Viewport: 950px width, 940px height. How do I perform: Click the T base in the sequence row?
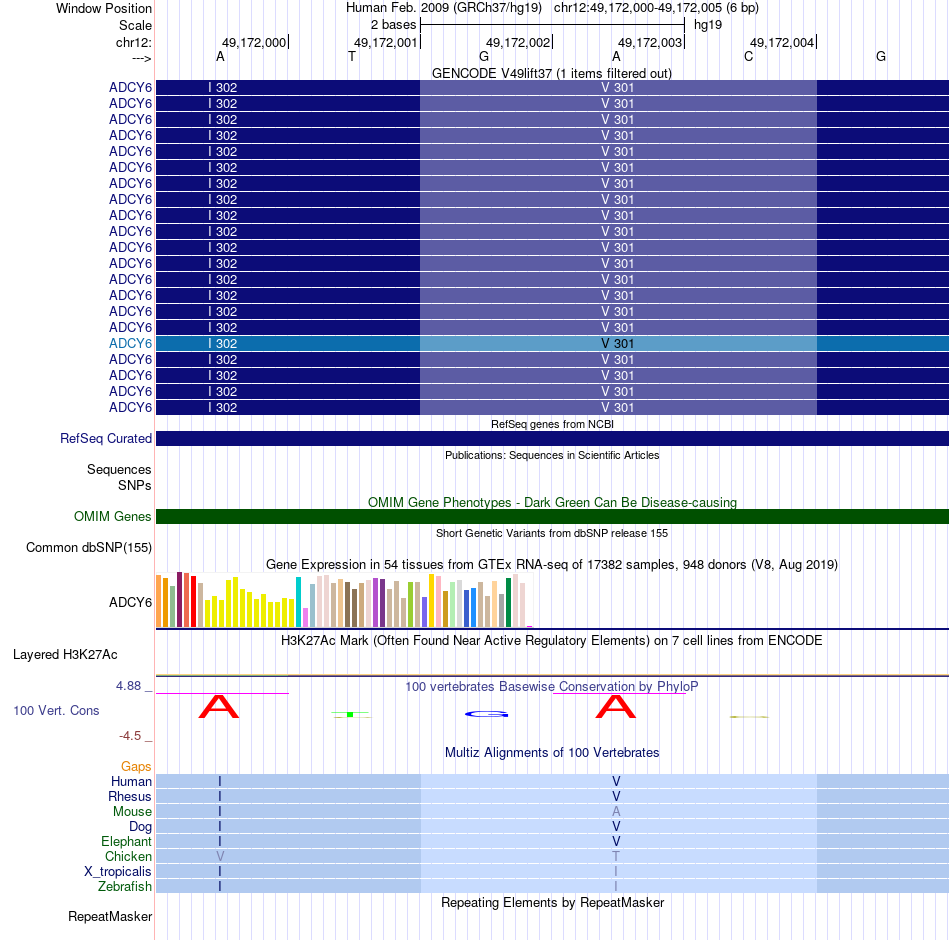click(x=352, y=56)
